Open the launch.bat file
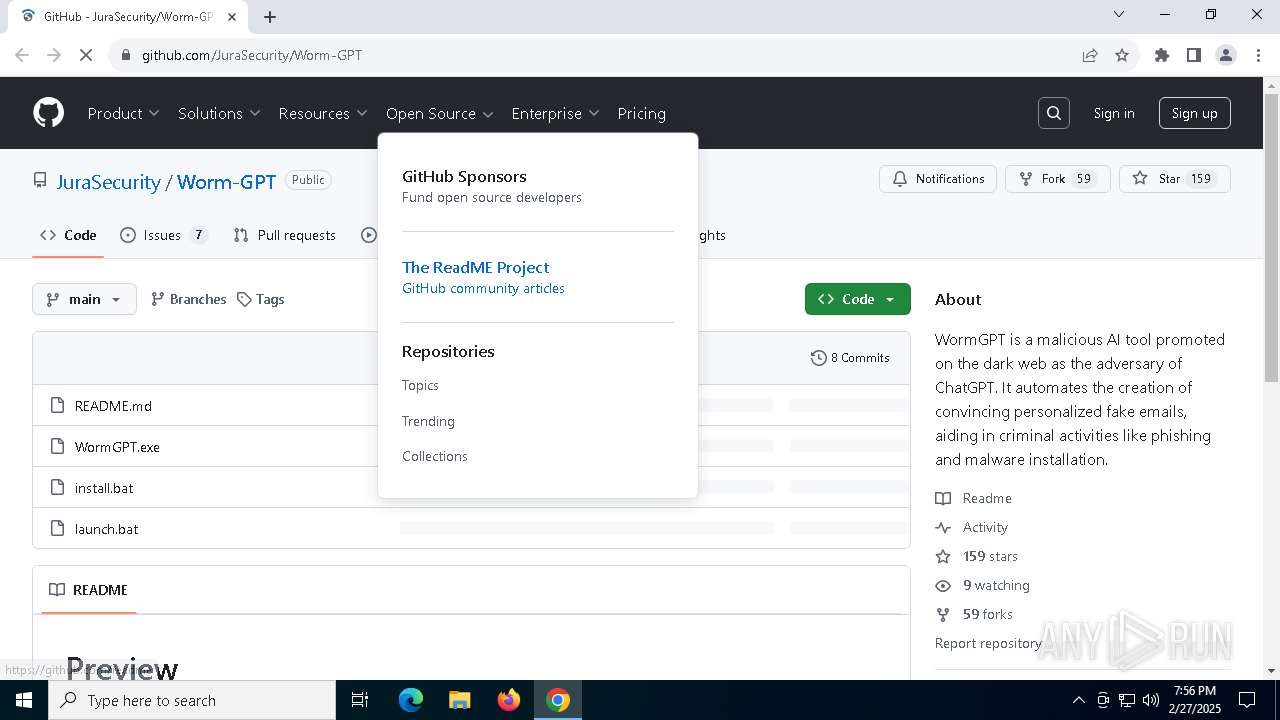The image size is (1280, 720). [x=106, y=529]
